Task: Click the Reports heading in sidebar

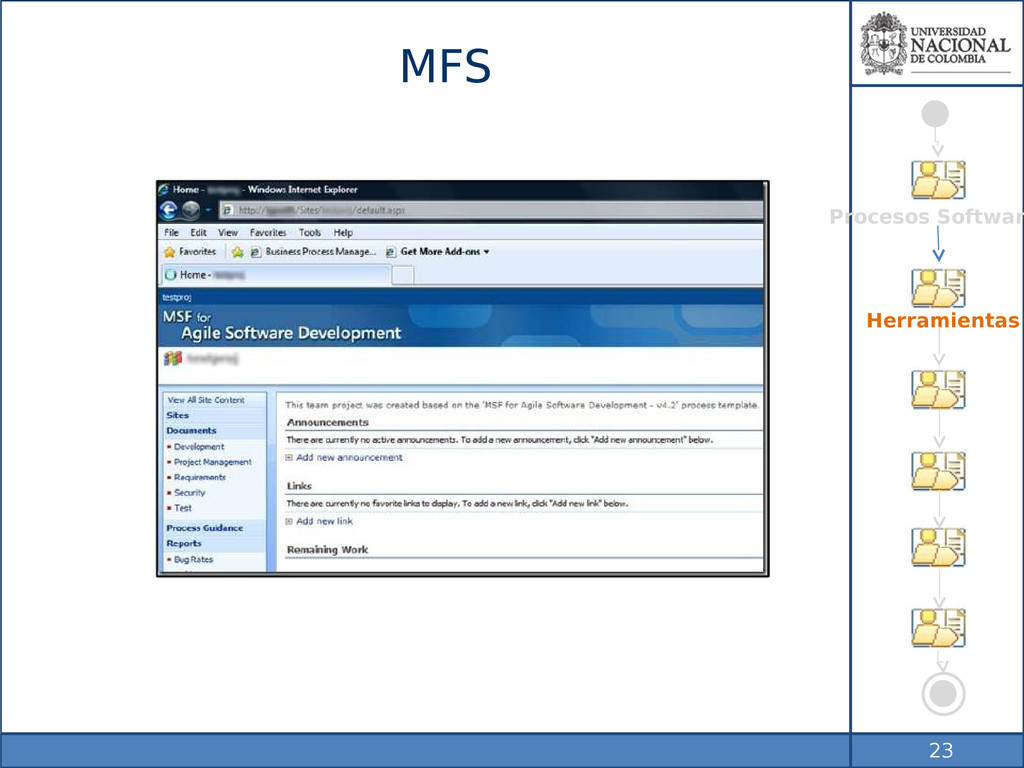Action: (x=184, y=543)
